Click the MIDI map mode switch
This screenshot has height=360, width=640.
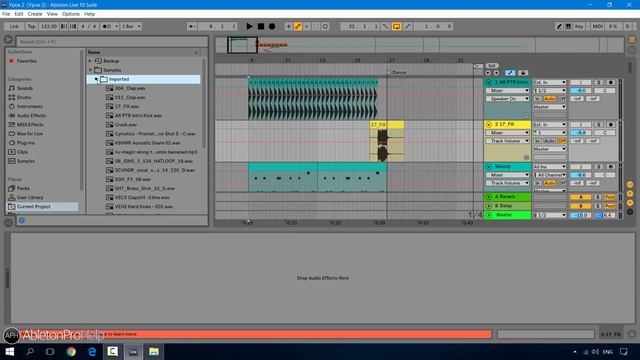597,26
